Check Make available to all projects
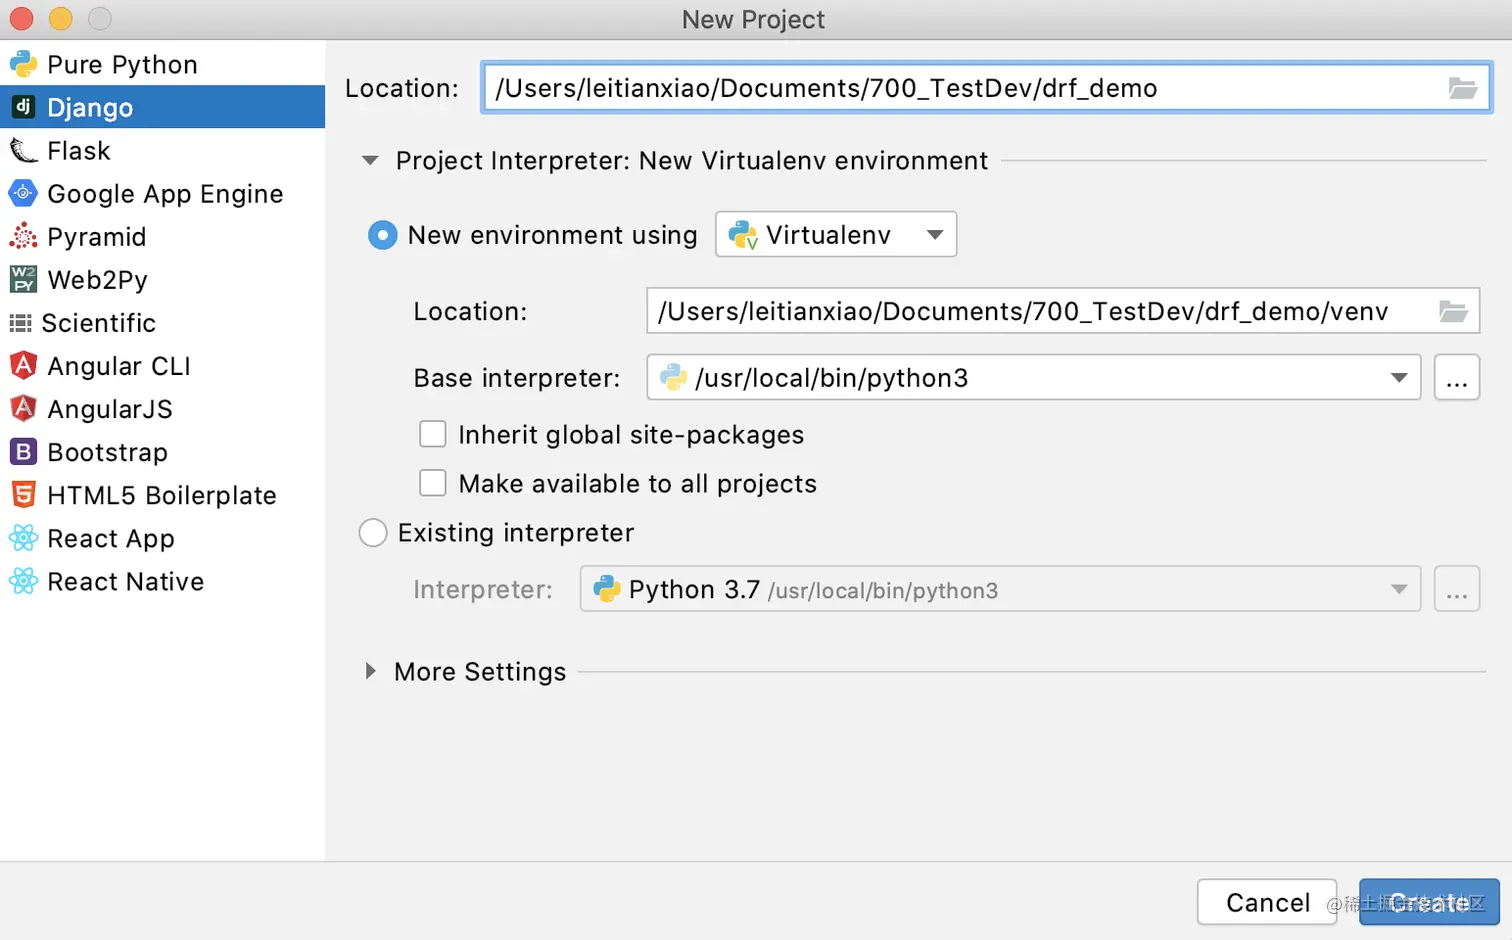 433,483
